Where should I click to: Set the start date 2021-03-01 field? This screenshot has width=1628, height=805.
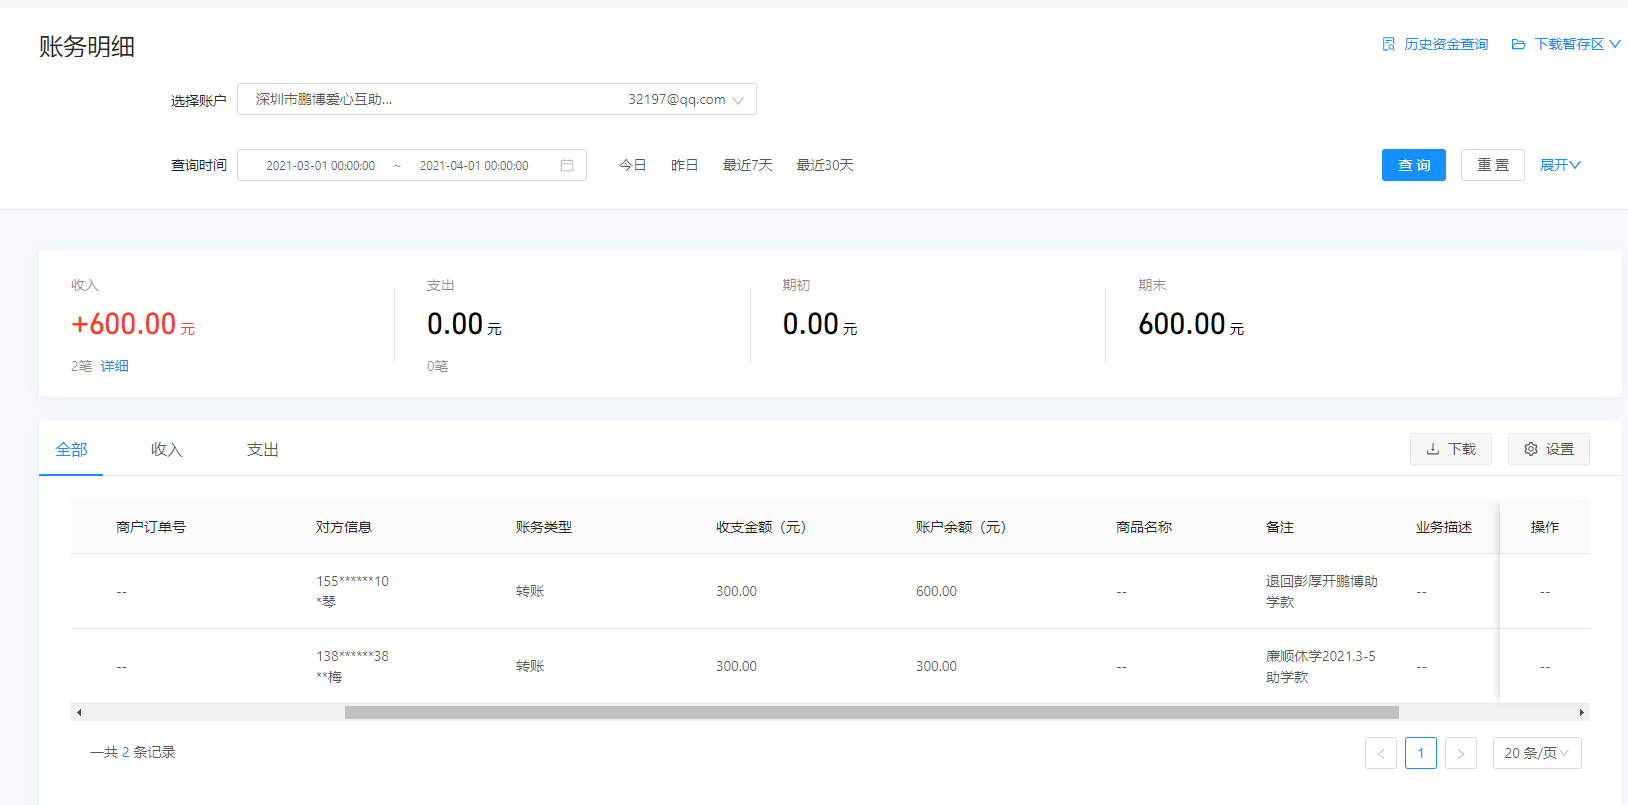(320, 165)
